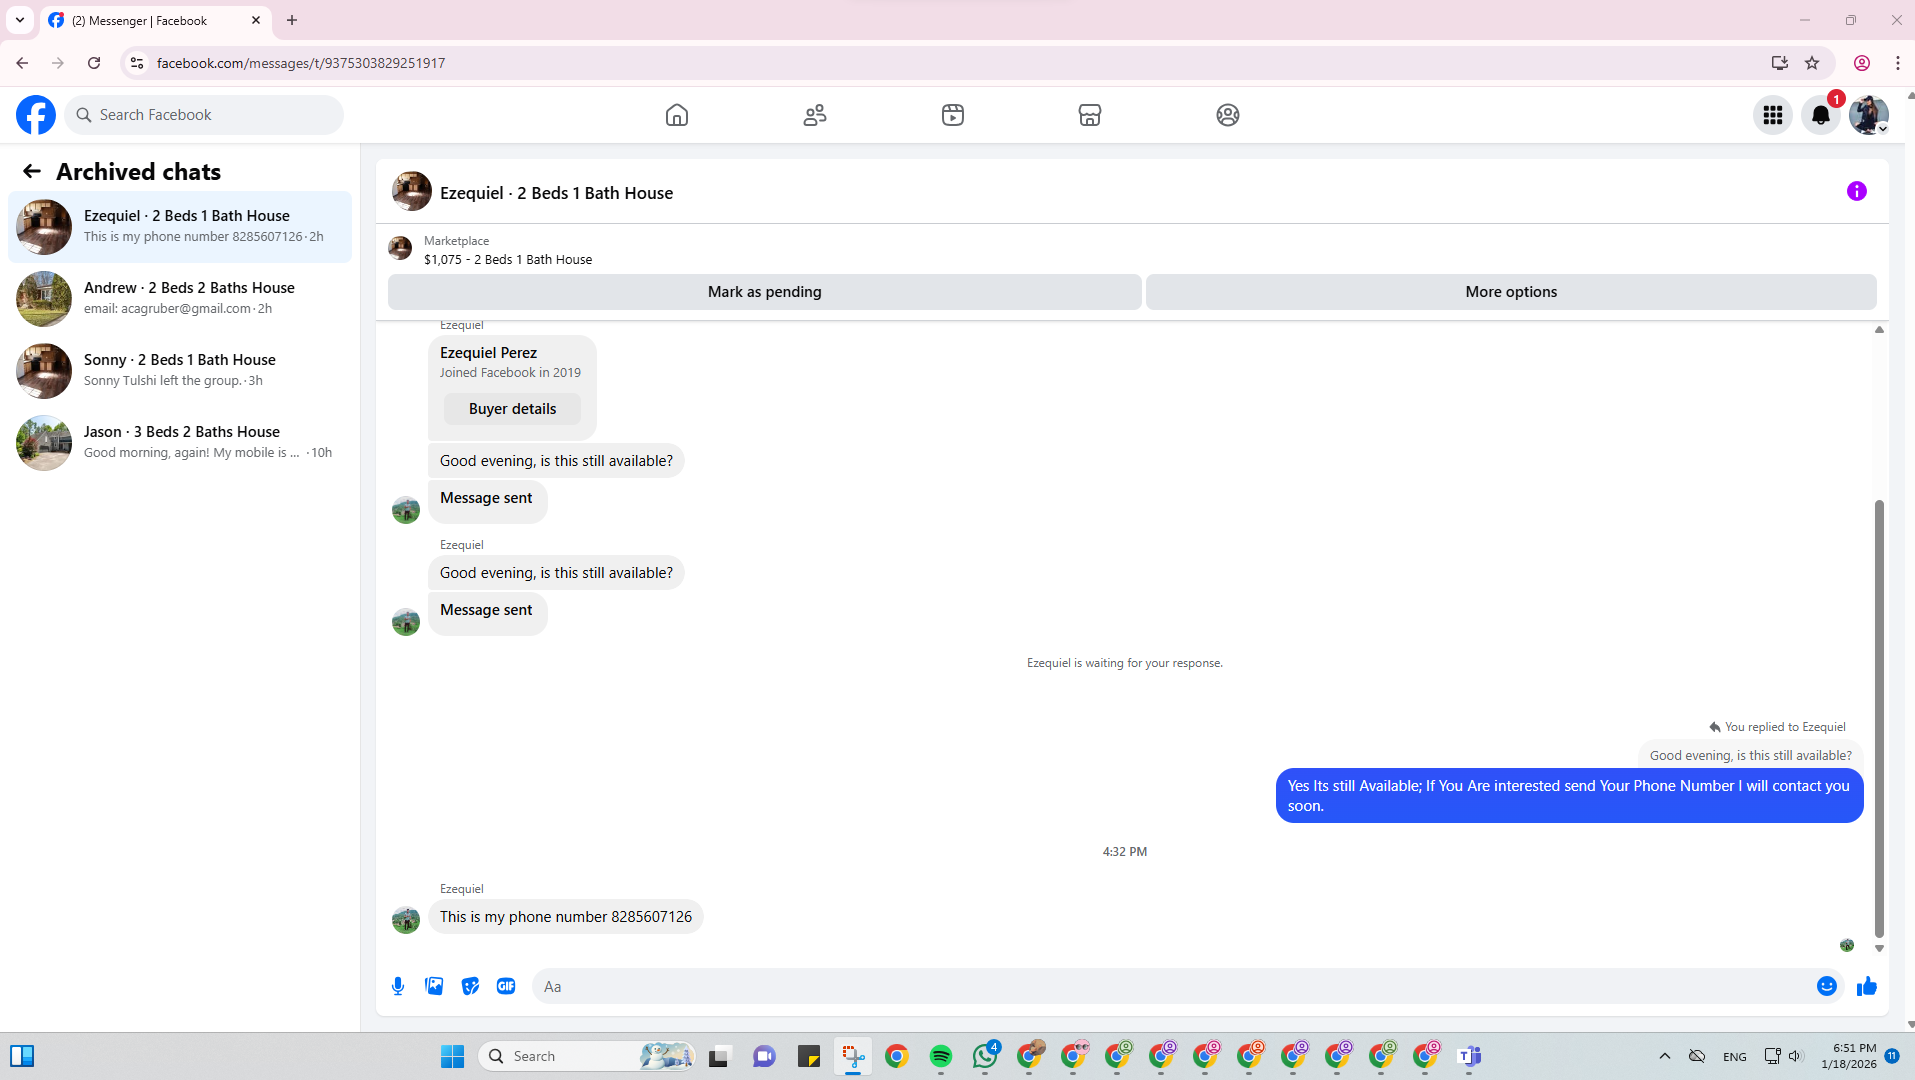
Task: Click the phone number message 8285607126
Action: pyautogui.click(x=566, y=917)
